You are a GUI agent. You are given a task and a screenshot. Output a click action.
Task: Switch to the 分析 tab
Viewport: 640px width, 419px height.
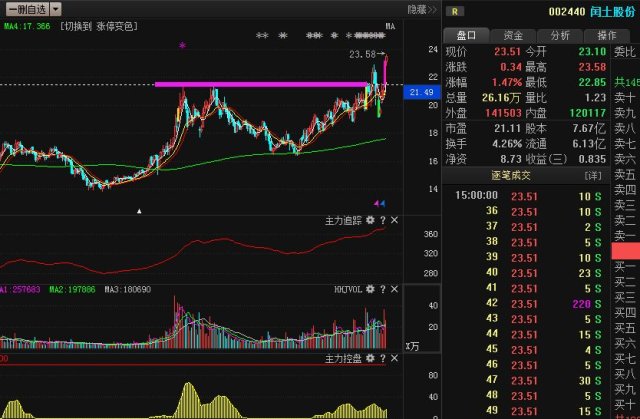[x=560, y=35]
